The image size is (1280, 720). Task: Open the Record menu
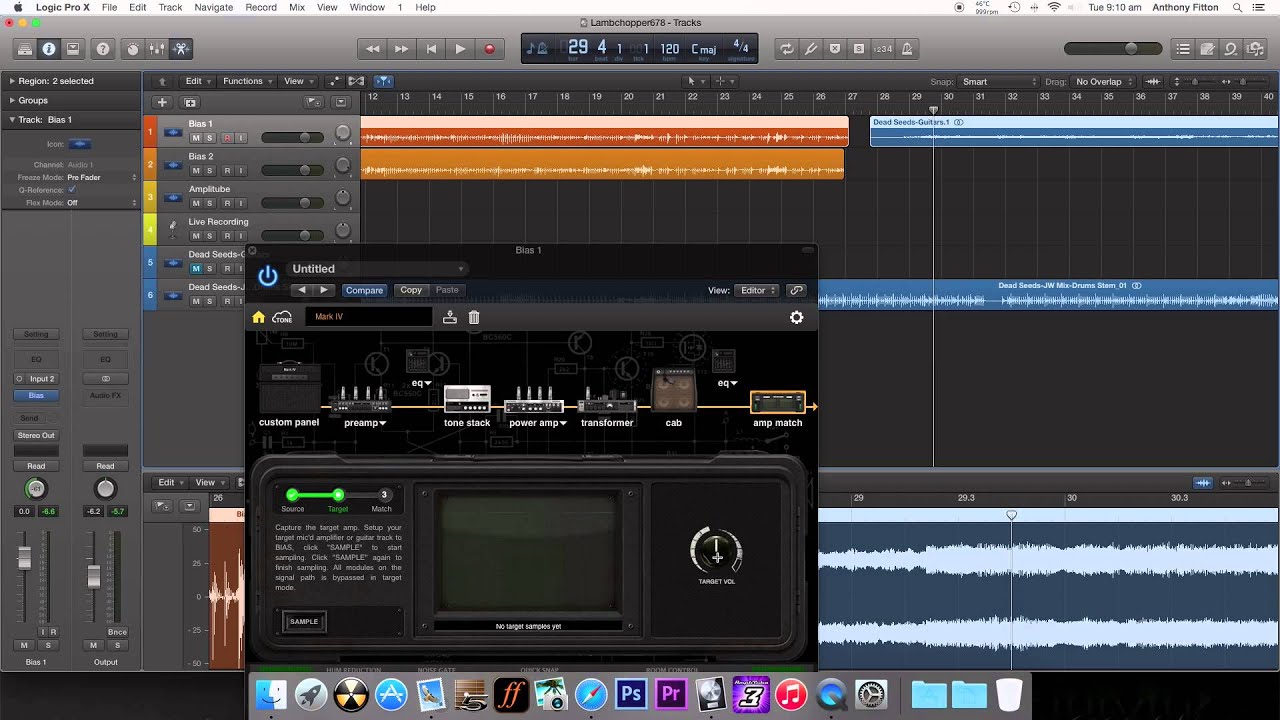pos(261,7)
